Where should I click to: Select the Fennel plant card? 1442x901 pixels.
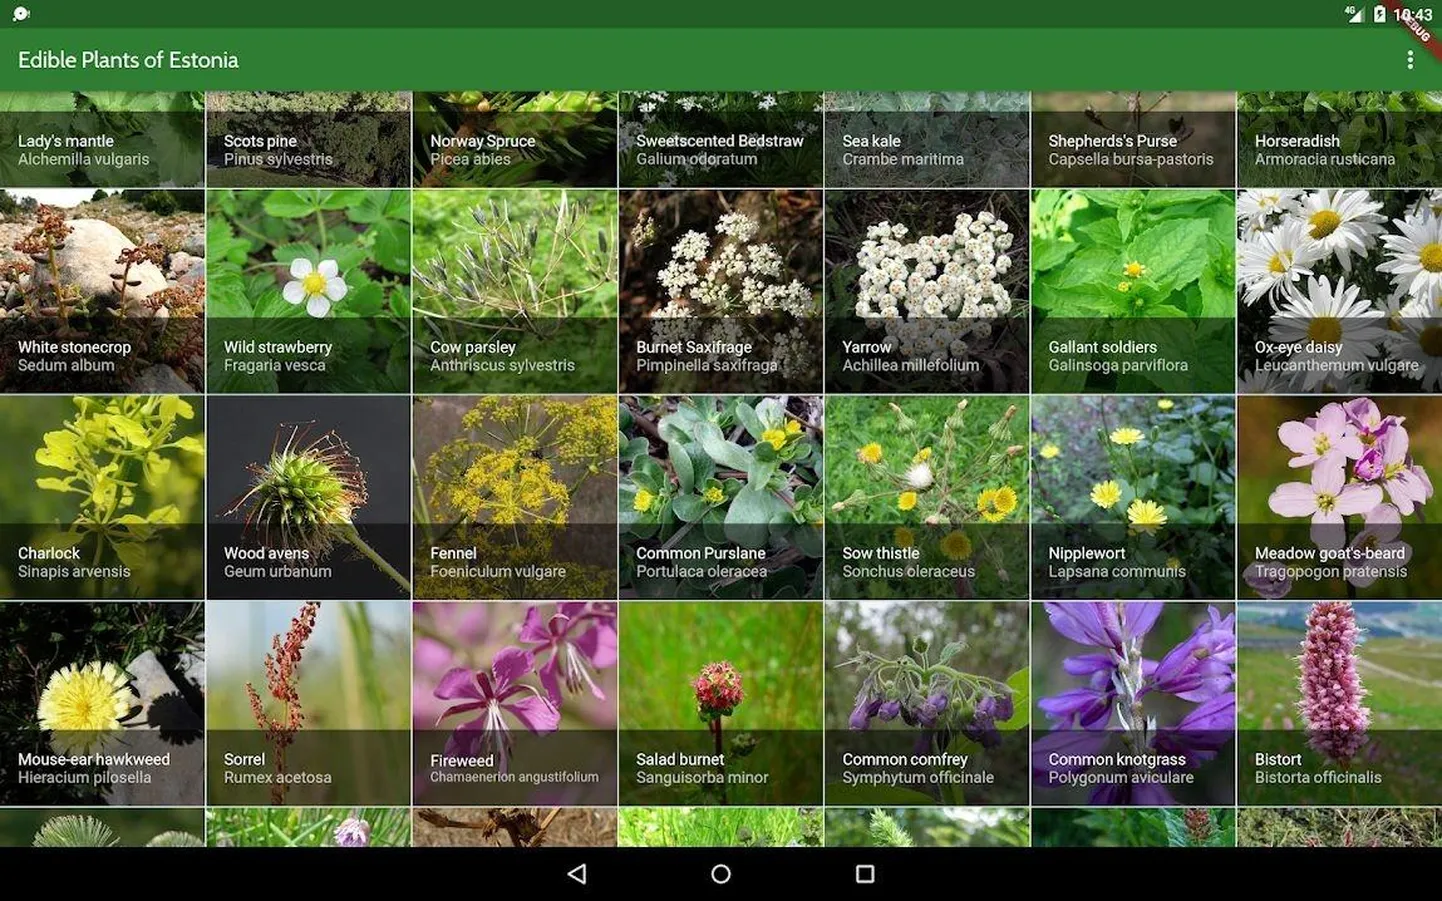click(x=515, y=497)
